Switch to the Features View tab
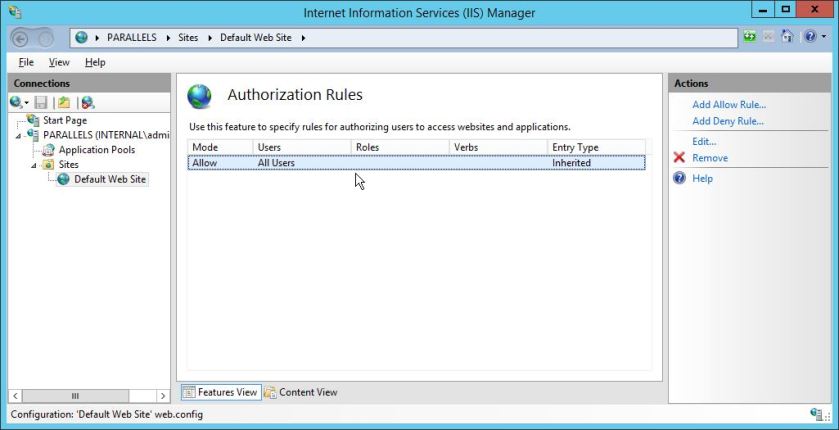 click(221, 392)
